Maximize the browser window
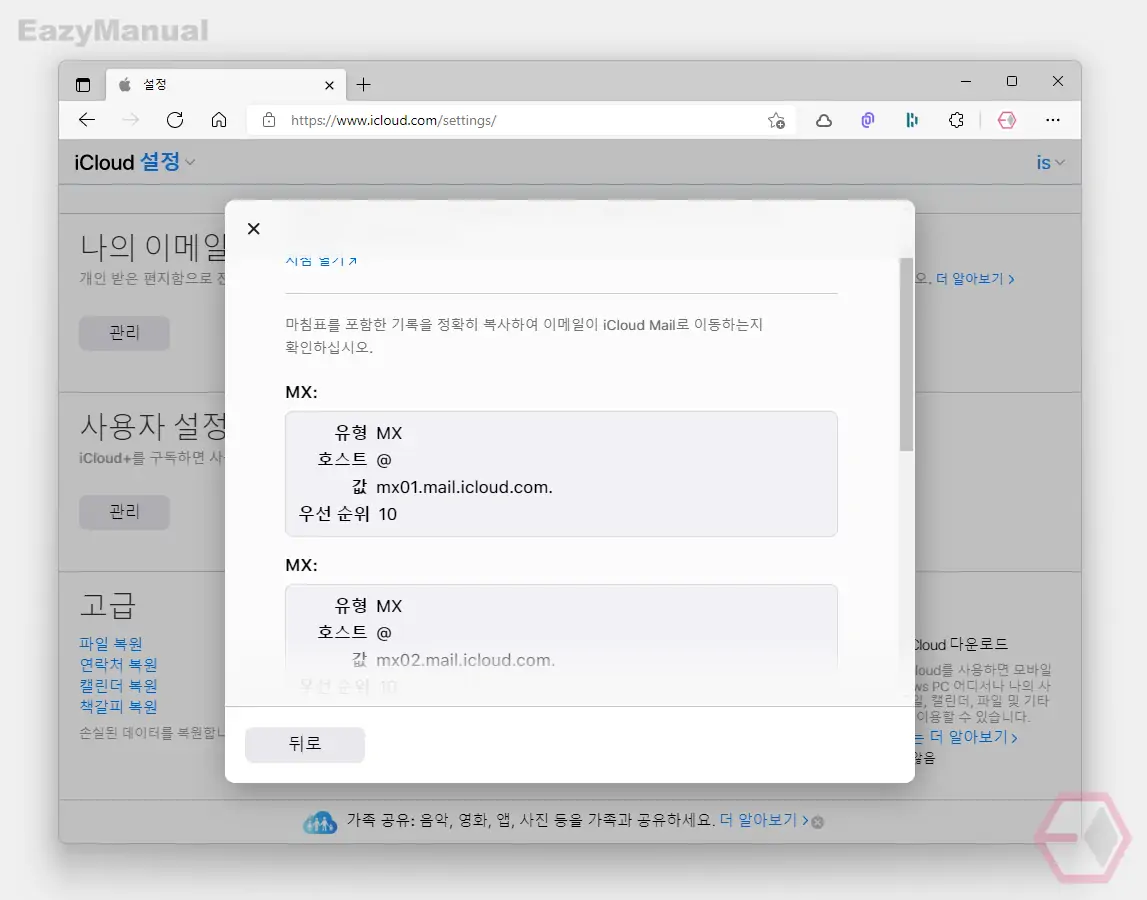The height and width of the screenshot is (900, 1147). tap(1012, 81)
